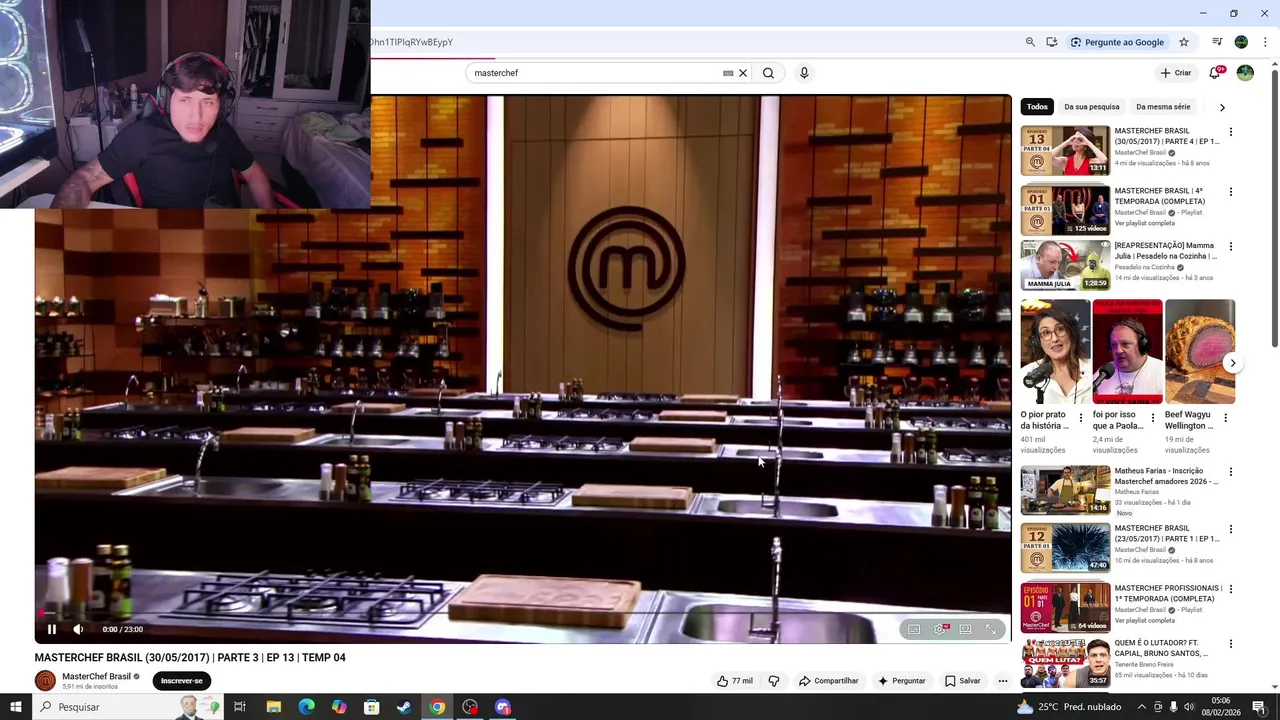Click the search magnifier button
The height and width of the screenshot is (720, 1280).
[768, 73]
